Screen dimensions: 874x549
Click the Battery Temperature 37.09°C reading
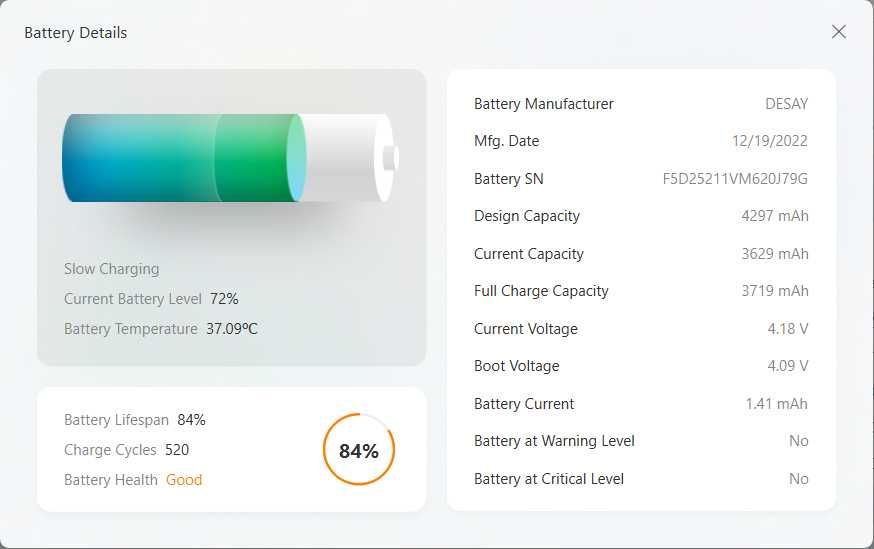(232, 329)
